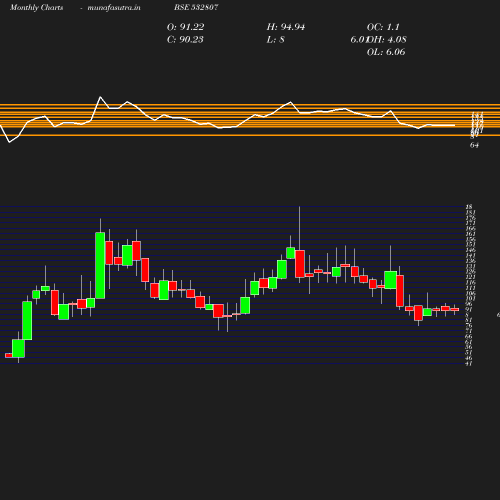Image resolution: width=500 pixels, height=500 pixels.
Task: Click the '64' axis label under the indicator
Action: coord(474,145)
